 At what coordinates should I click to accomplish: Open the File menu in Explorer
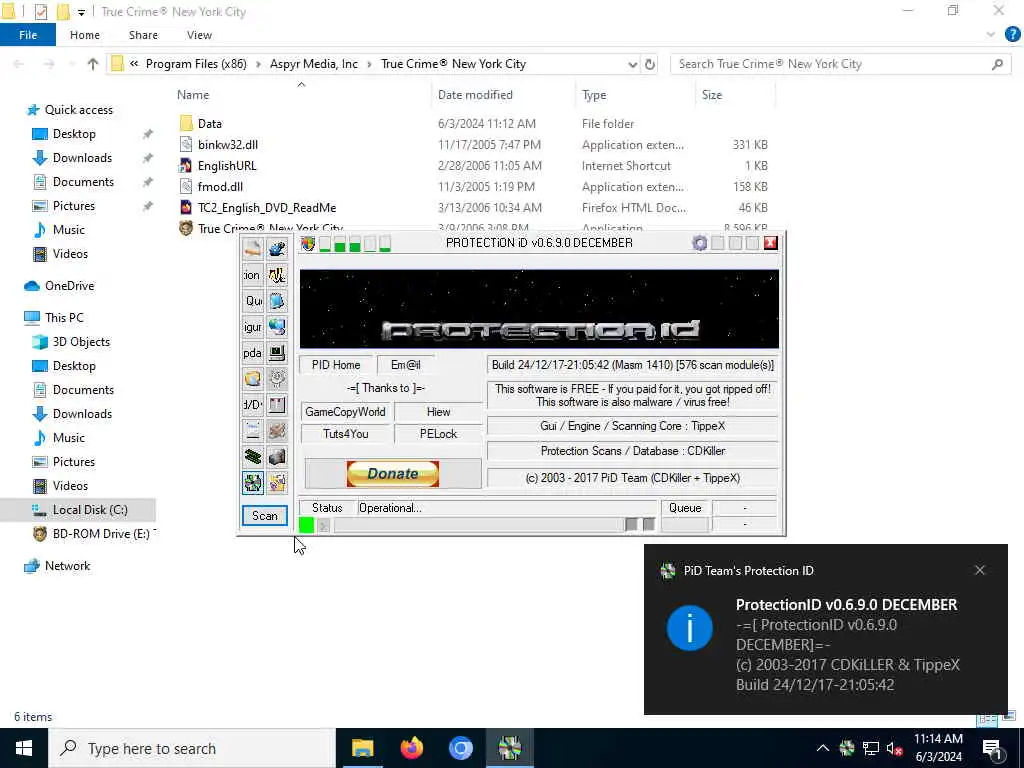(x=28, y=35)
